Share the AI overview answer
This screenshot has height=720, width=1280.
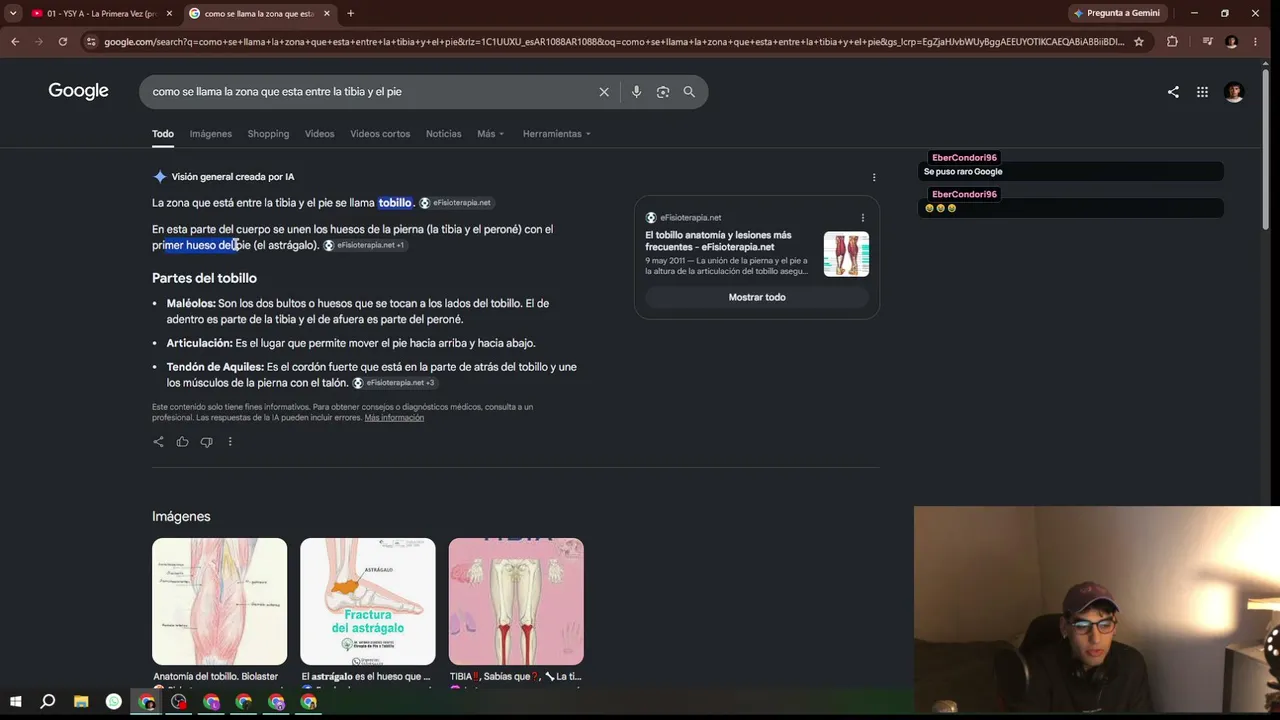click(158, 442)
